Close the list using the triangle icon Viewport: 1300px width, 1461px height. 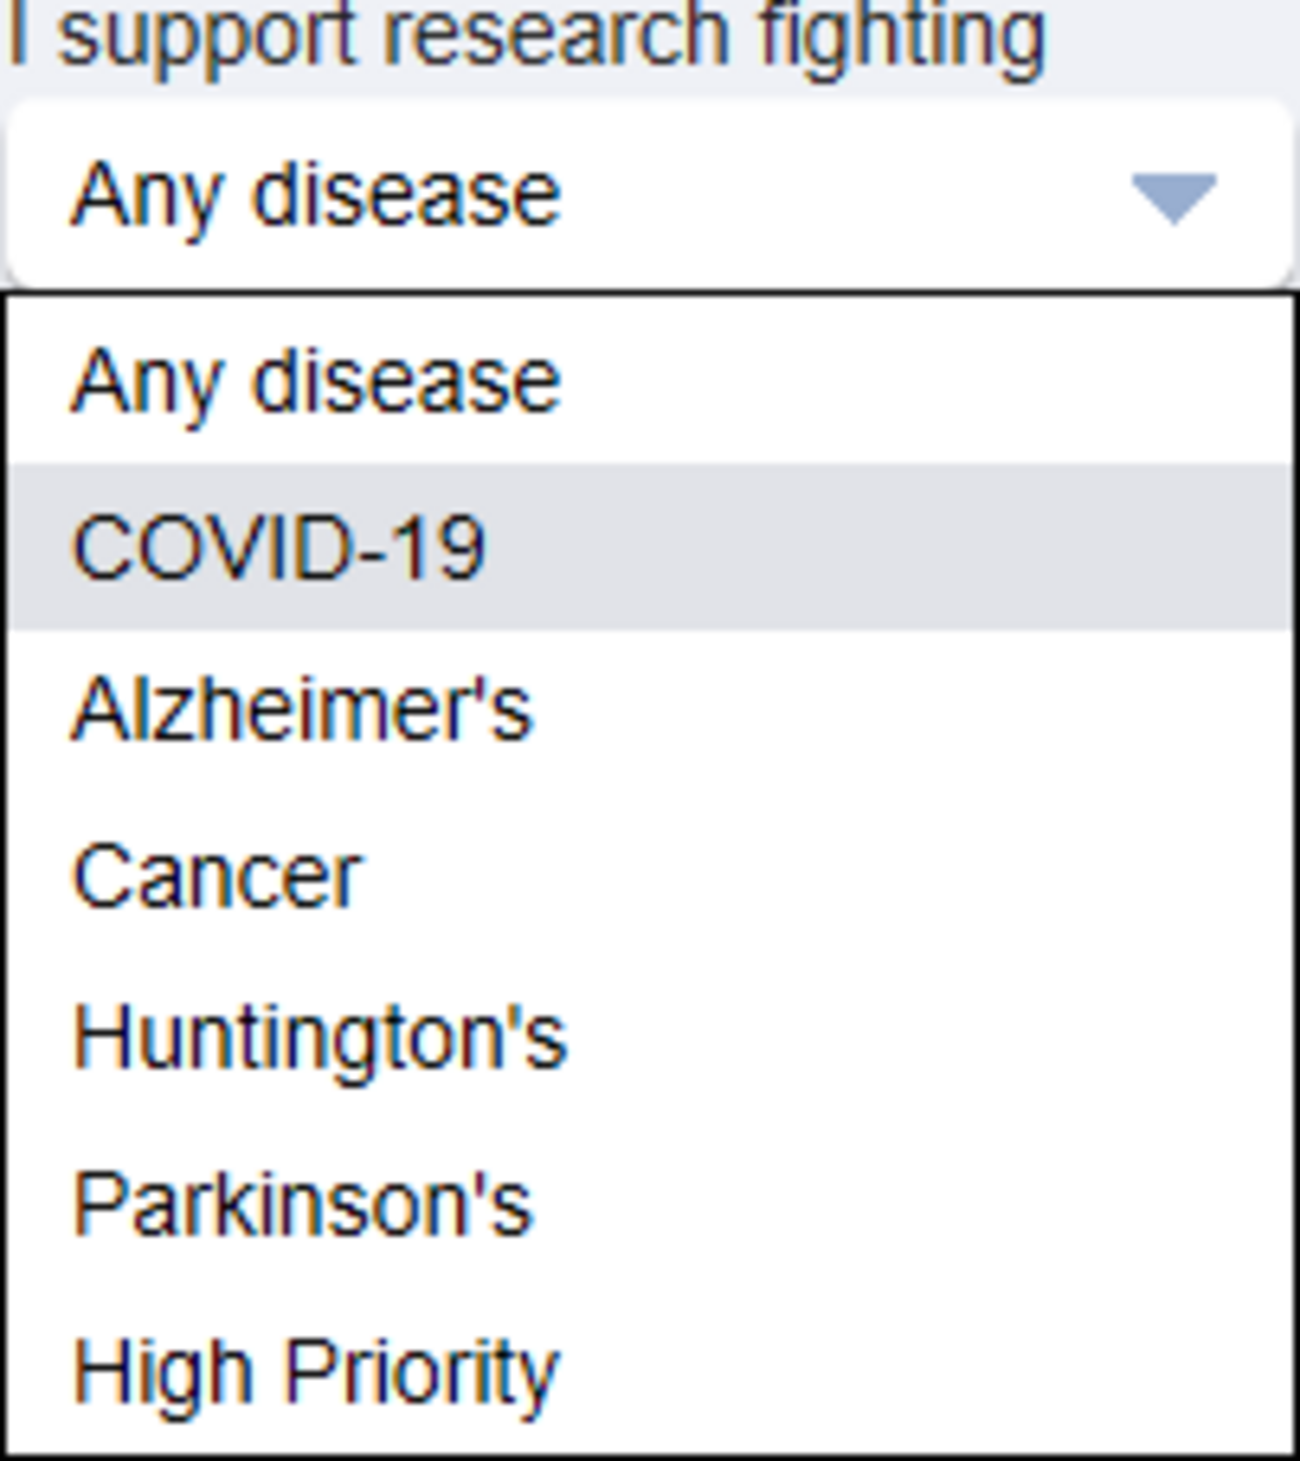click(1172, 197)
